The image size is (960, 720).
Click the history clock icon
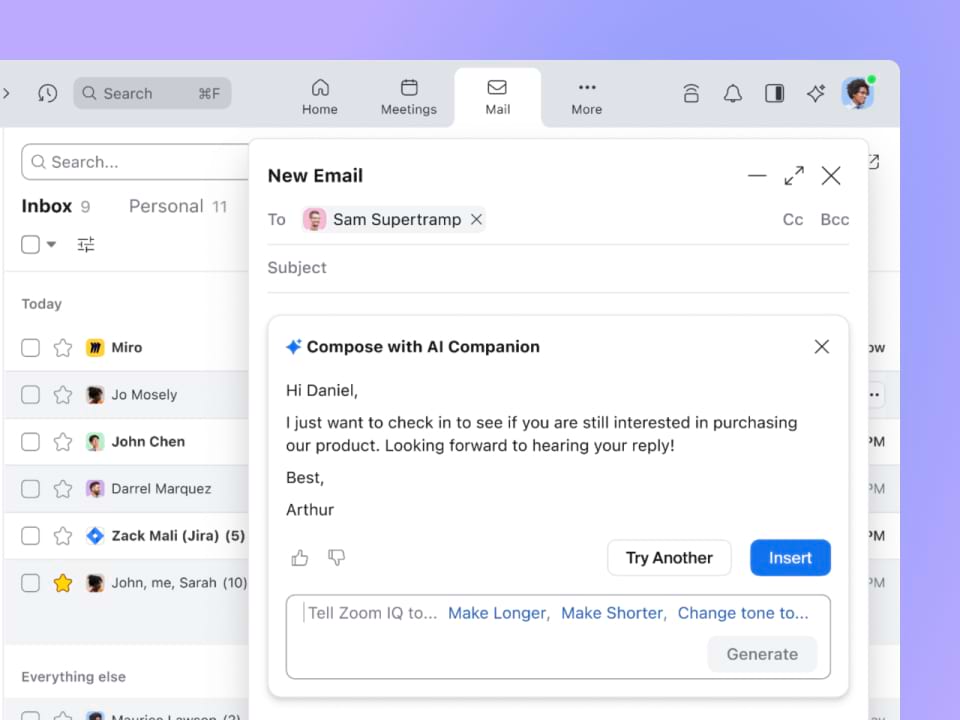[x=47, y=93]
